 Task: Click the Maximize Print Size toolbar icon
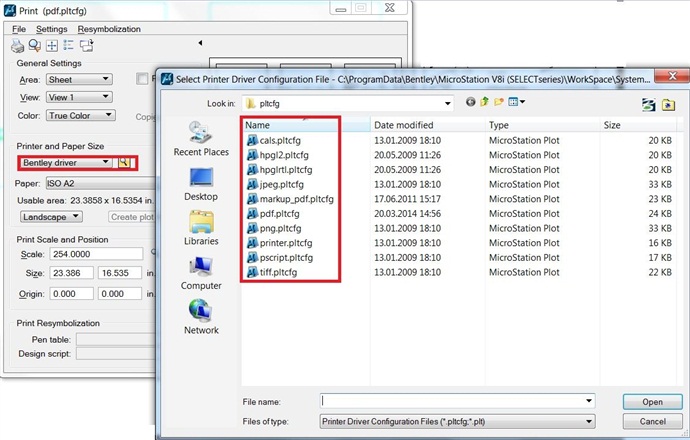pos(52,45)
